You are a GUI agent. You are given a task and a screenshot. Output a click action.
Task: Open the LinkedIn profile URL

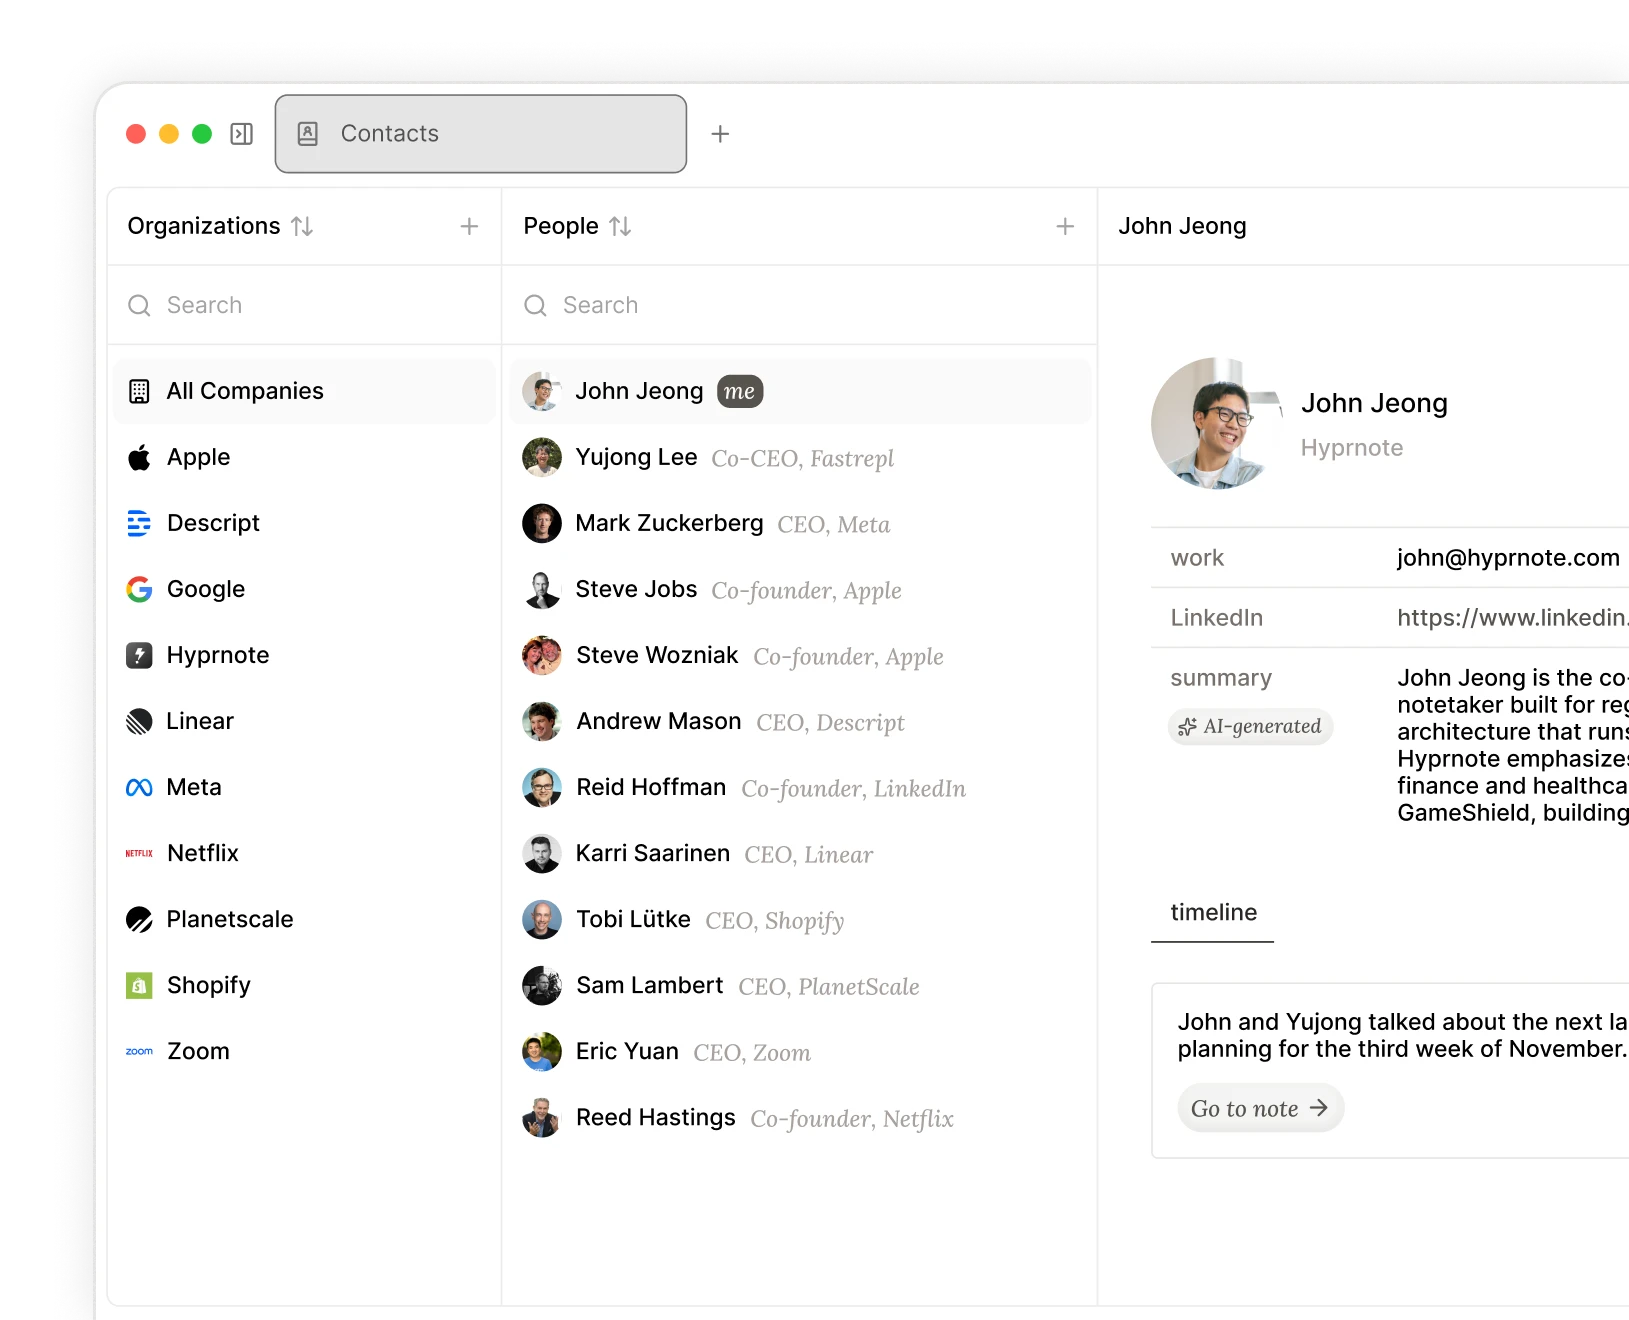(1511, 618)
